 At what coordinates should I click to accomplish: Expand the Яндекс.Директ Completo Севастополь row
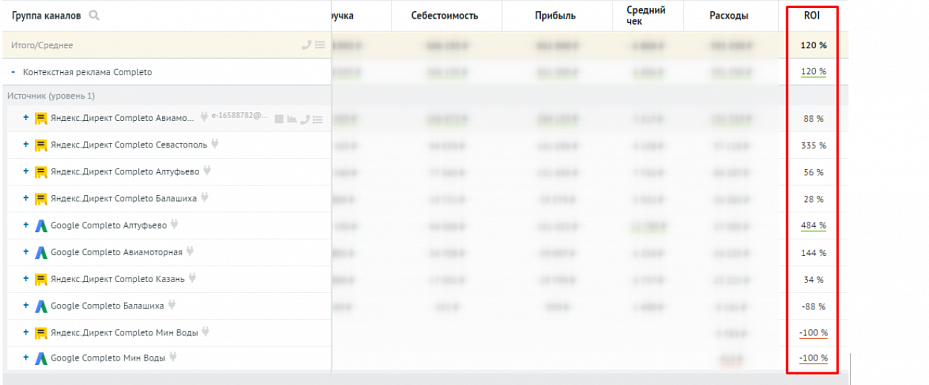click(25, 145)
